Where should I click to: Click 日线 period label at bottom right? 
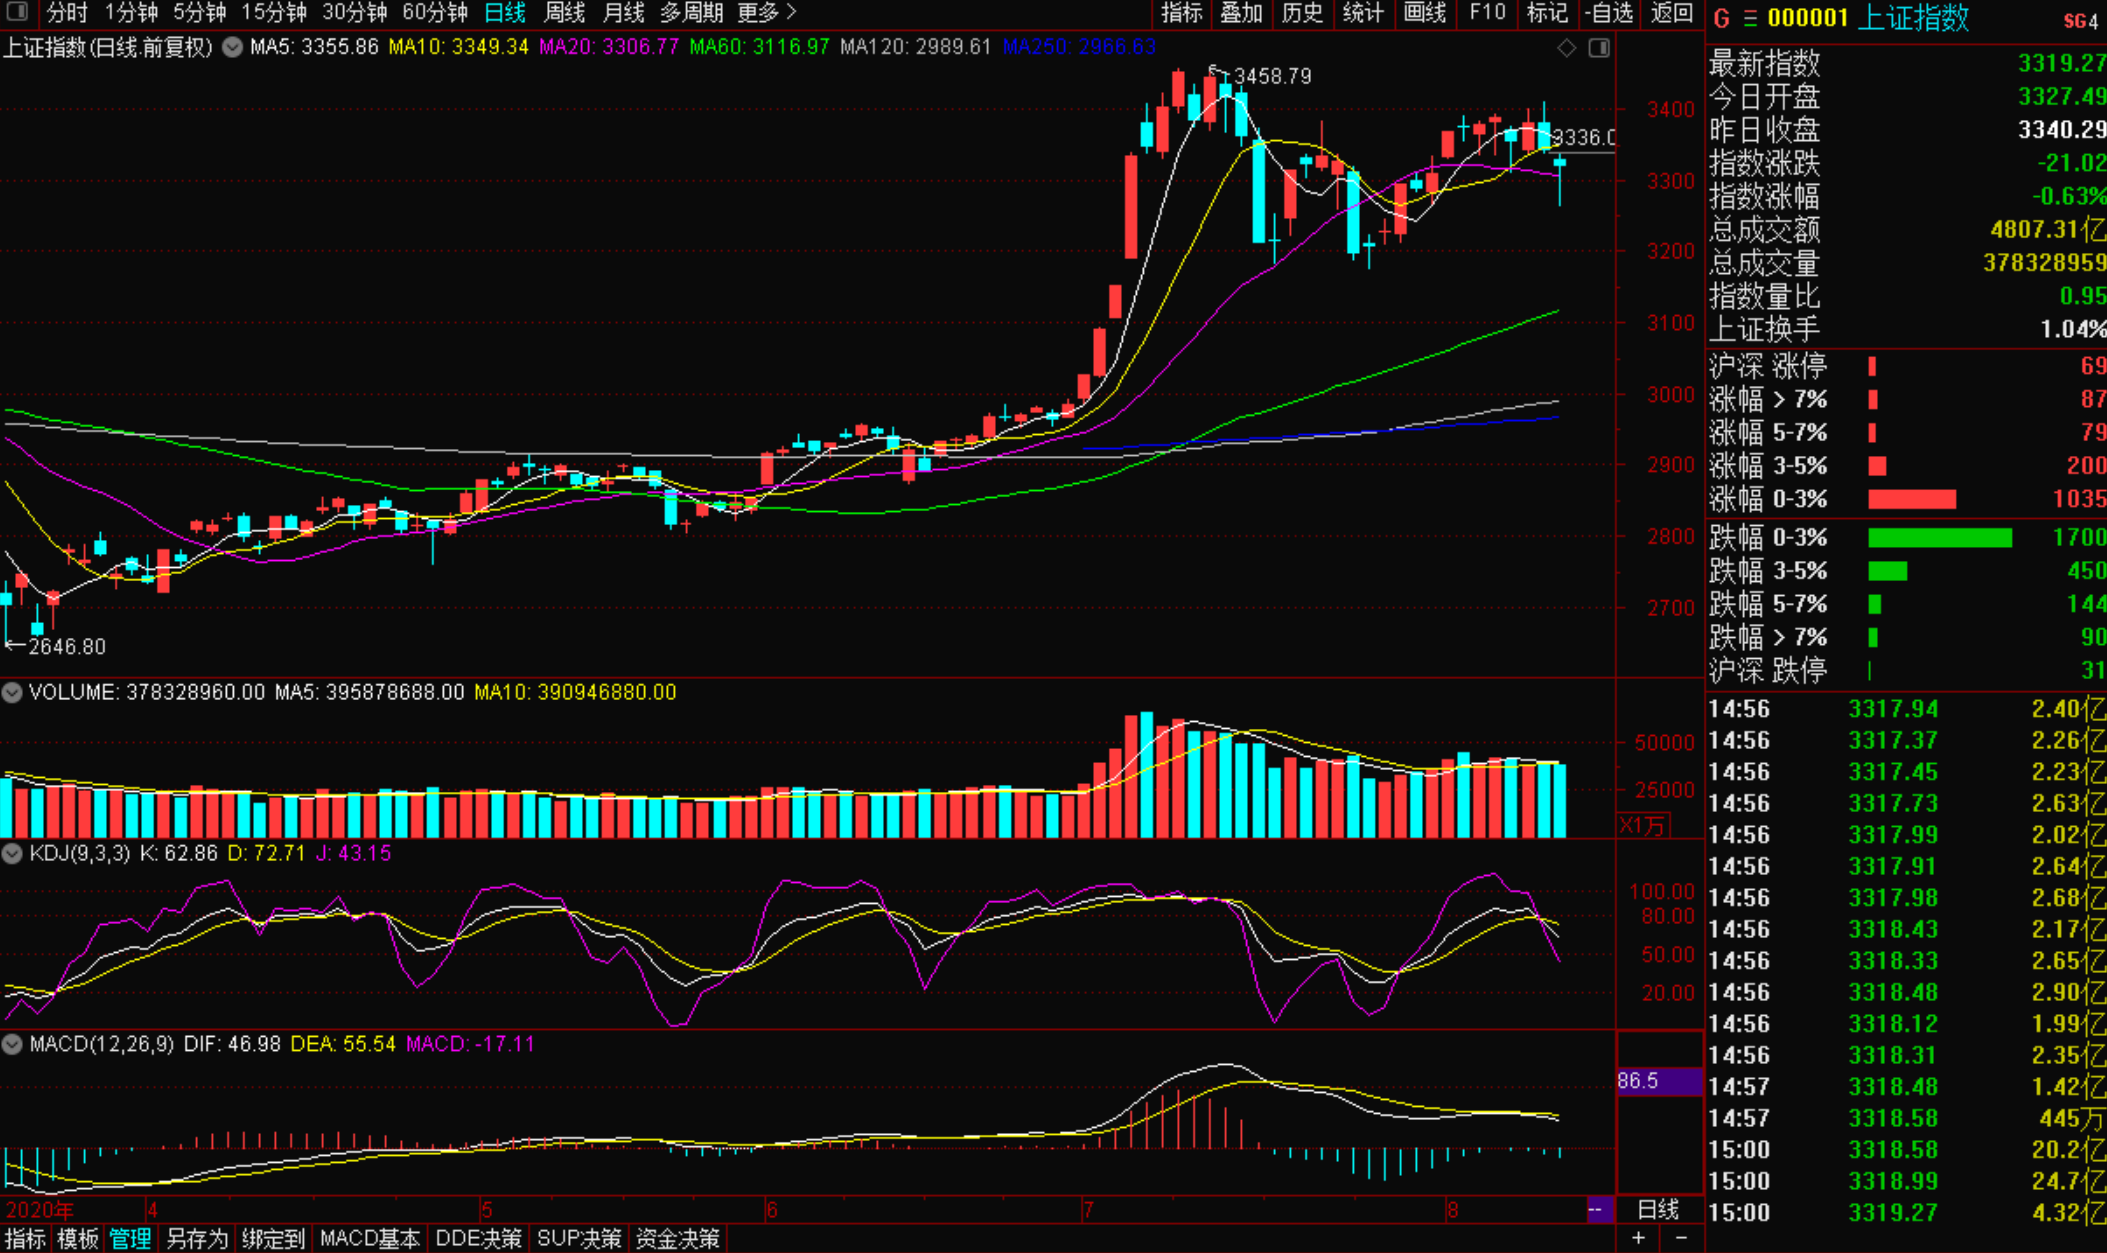pyautogui.click(x=1658, y=1209)
